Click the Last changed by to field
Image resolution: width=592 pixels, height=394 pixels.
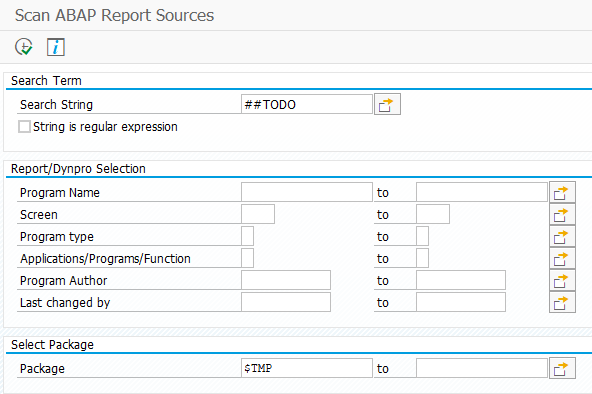(461, 302)
